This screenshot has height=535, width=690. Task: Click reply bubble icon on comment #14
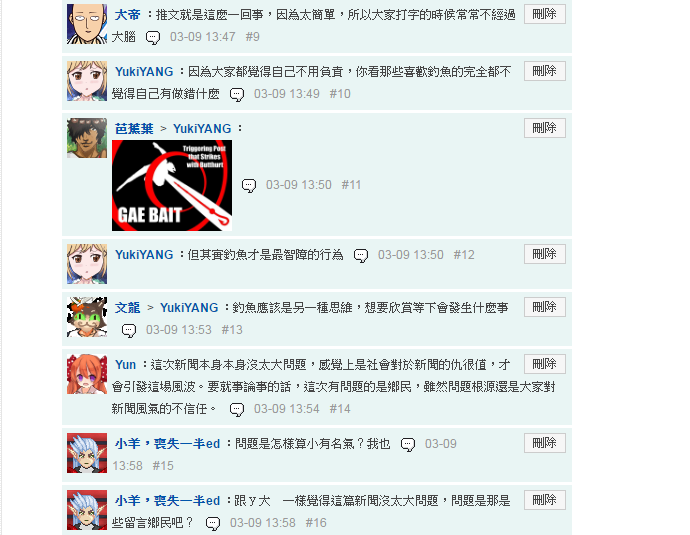coord(237,410)
